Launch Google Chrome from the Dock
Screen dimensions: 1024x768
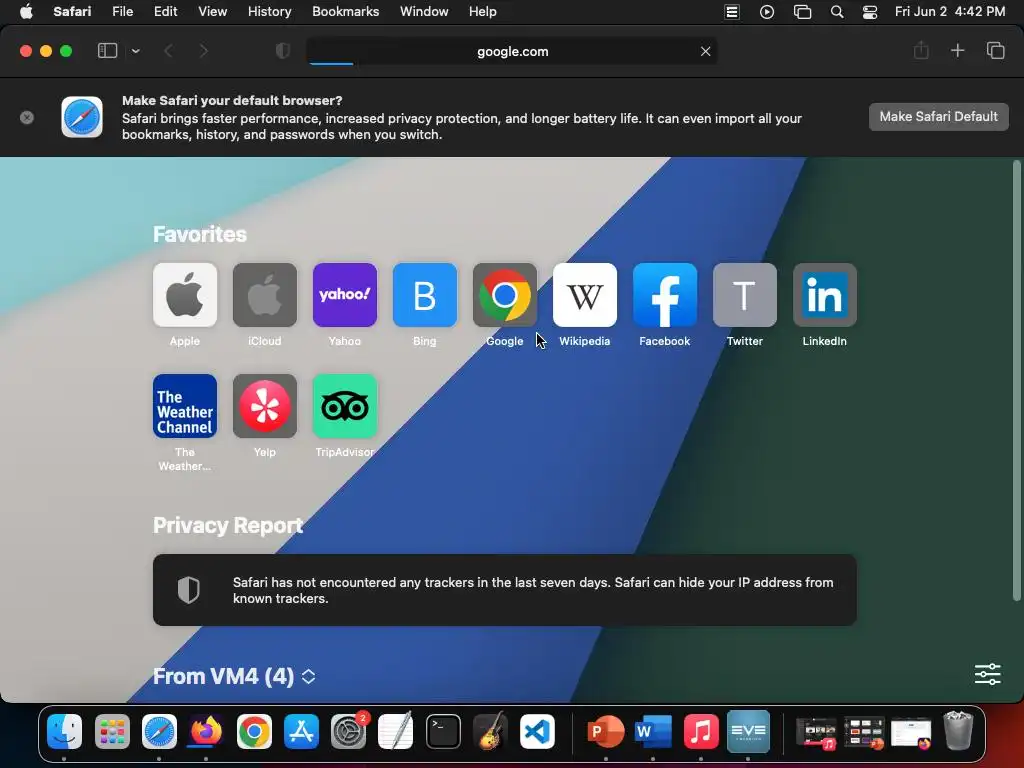click(x=254, y=731)
